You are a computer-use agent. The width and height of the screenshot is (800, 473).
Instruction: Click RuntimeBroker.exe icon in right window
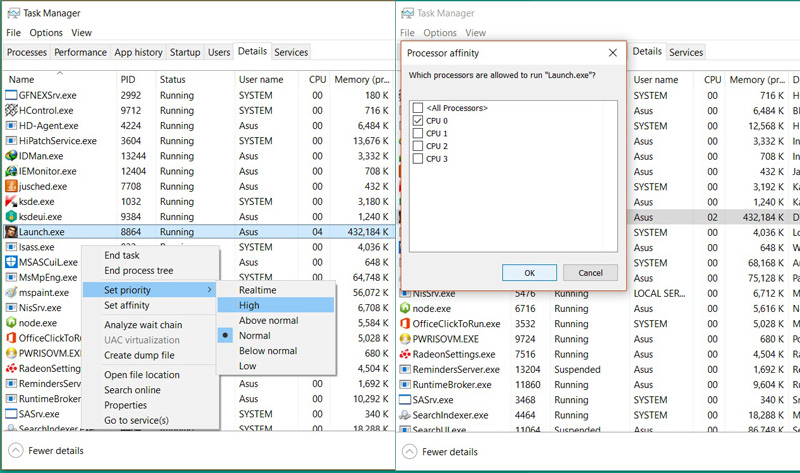tap(405, 385)
